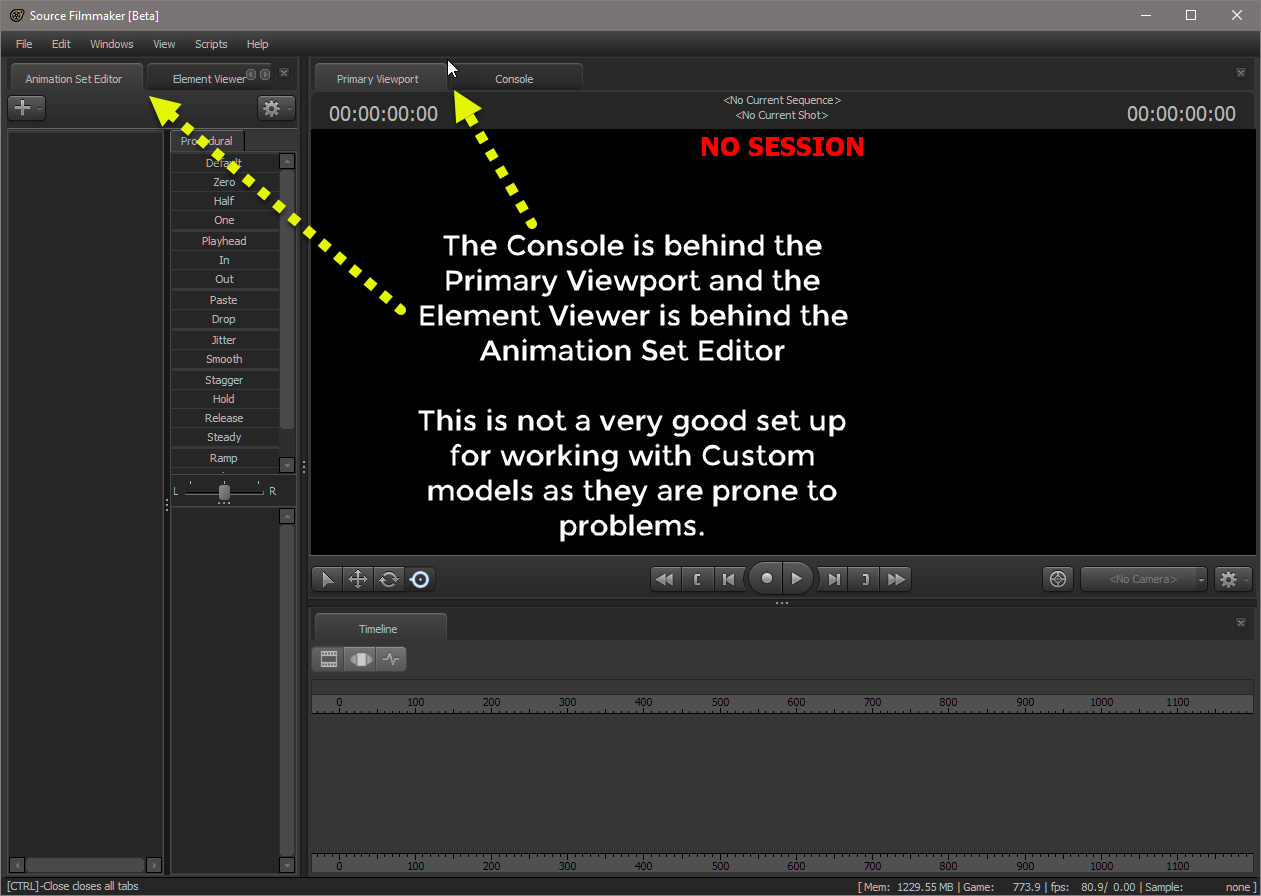Open the Scripts menu
The height and width of the screenshot is (896, 1261).
pyautogui.click(x=211, y=44)
